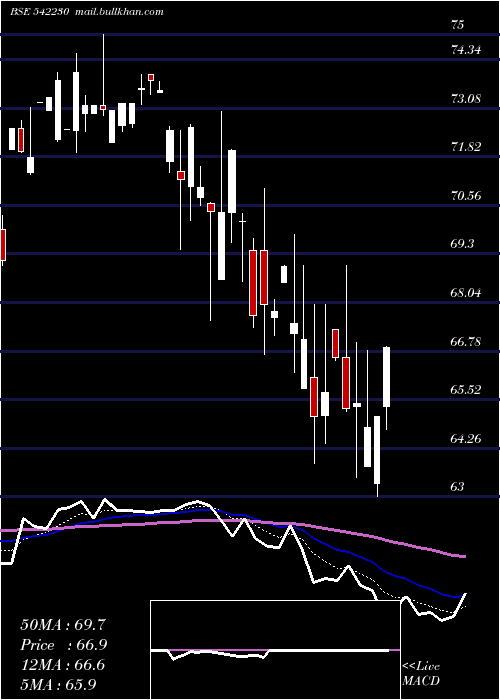Click the 65.52 price axis label
The height and width of the screenshot is (700, 500).
tap(467, 390)
